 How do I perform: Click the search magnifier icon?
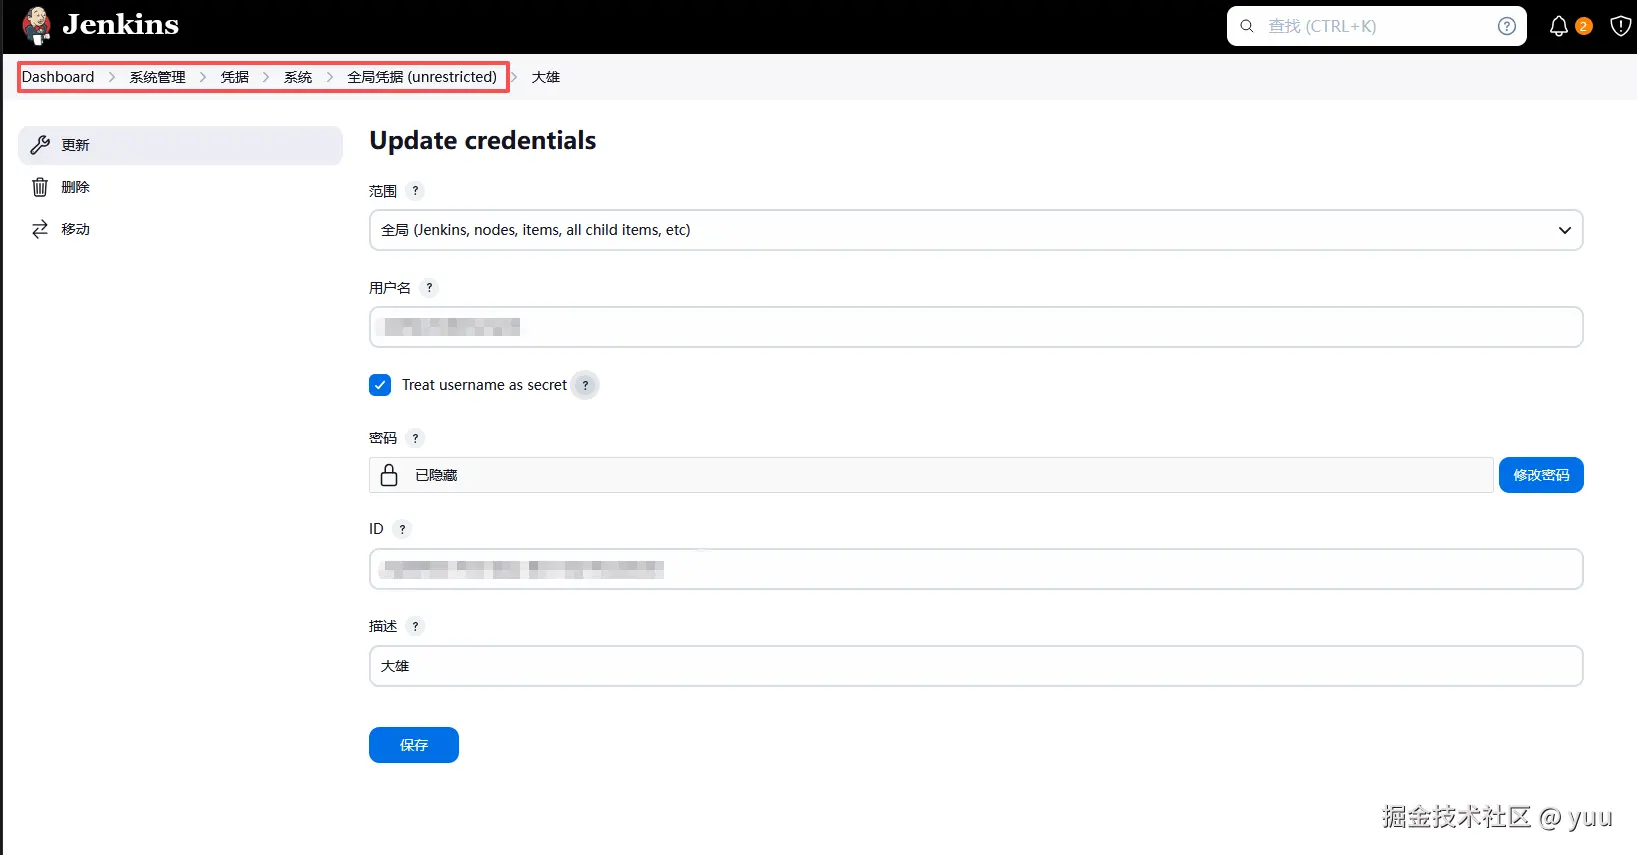(x=1246, y=26)
